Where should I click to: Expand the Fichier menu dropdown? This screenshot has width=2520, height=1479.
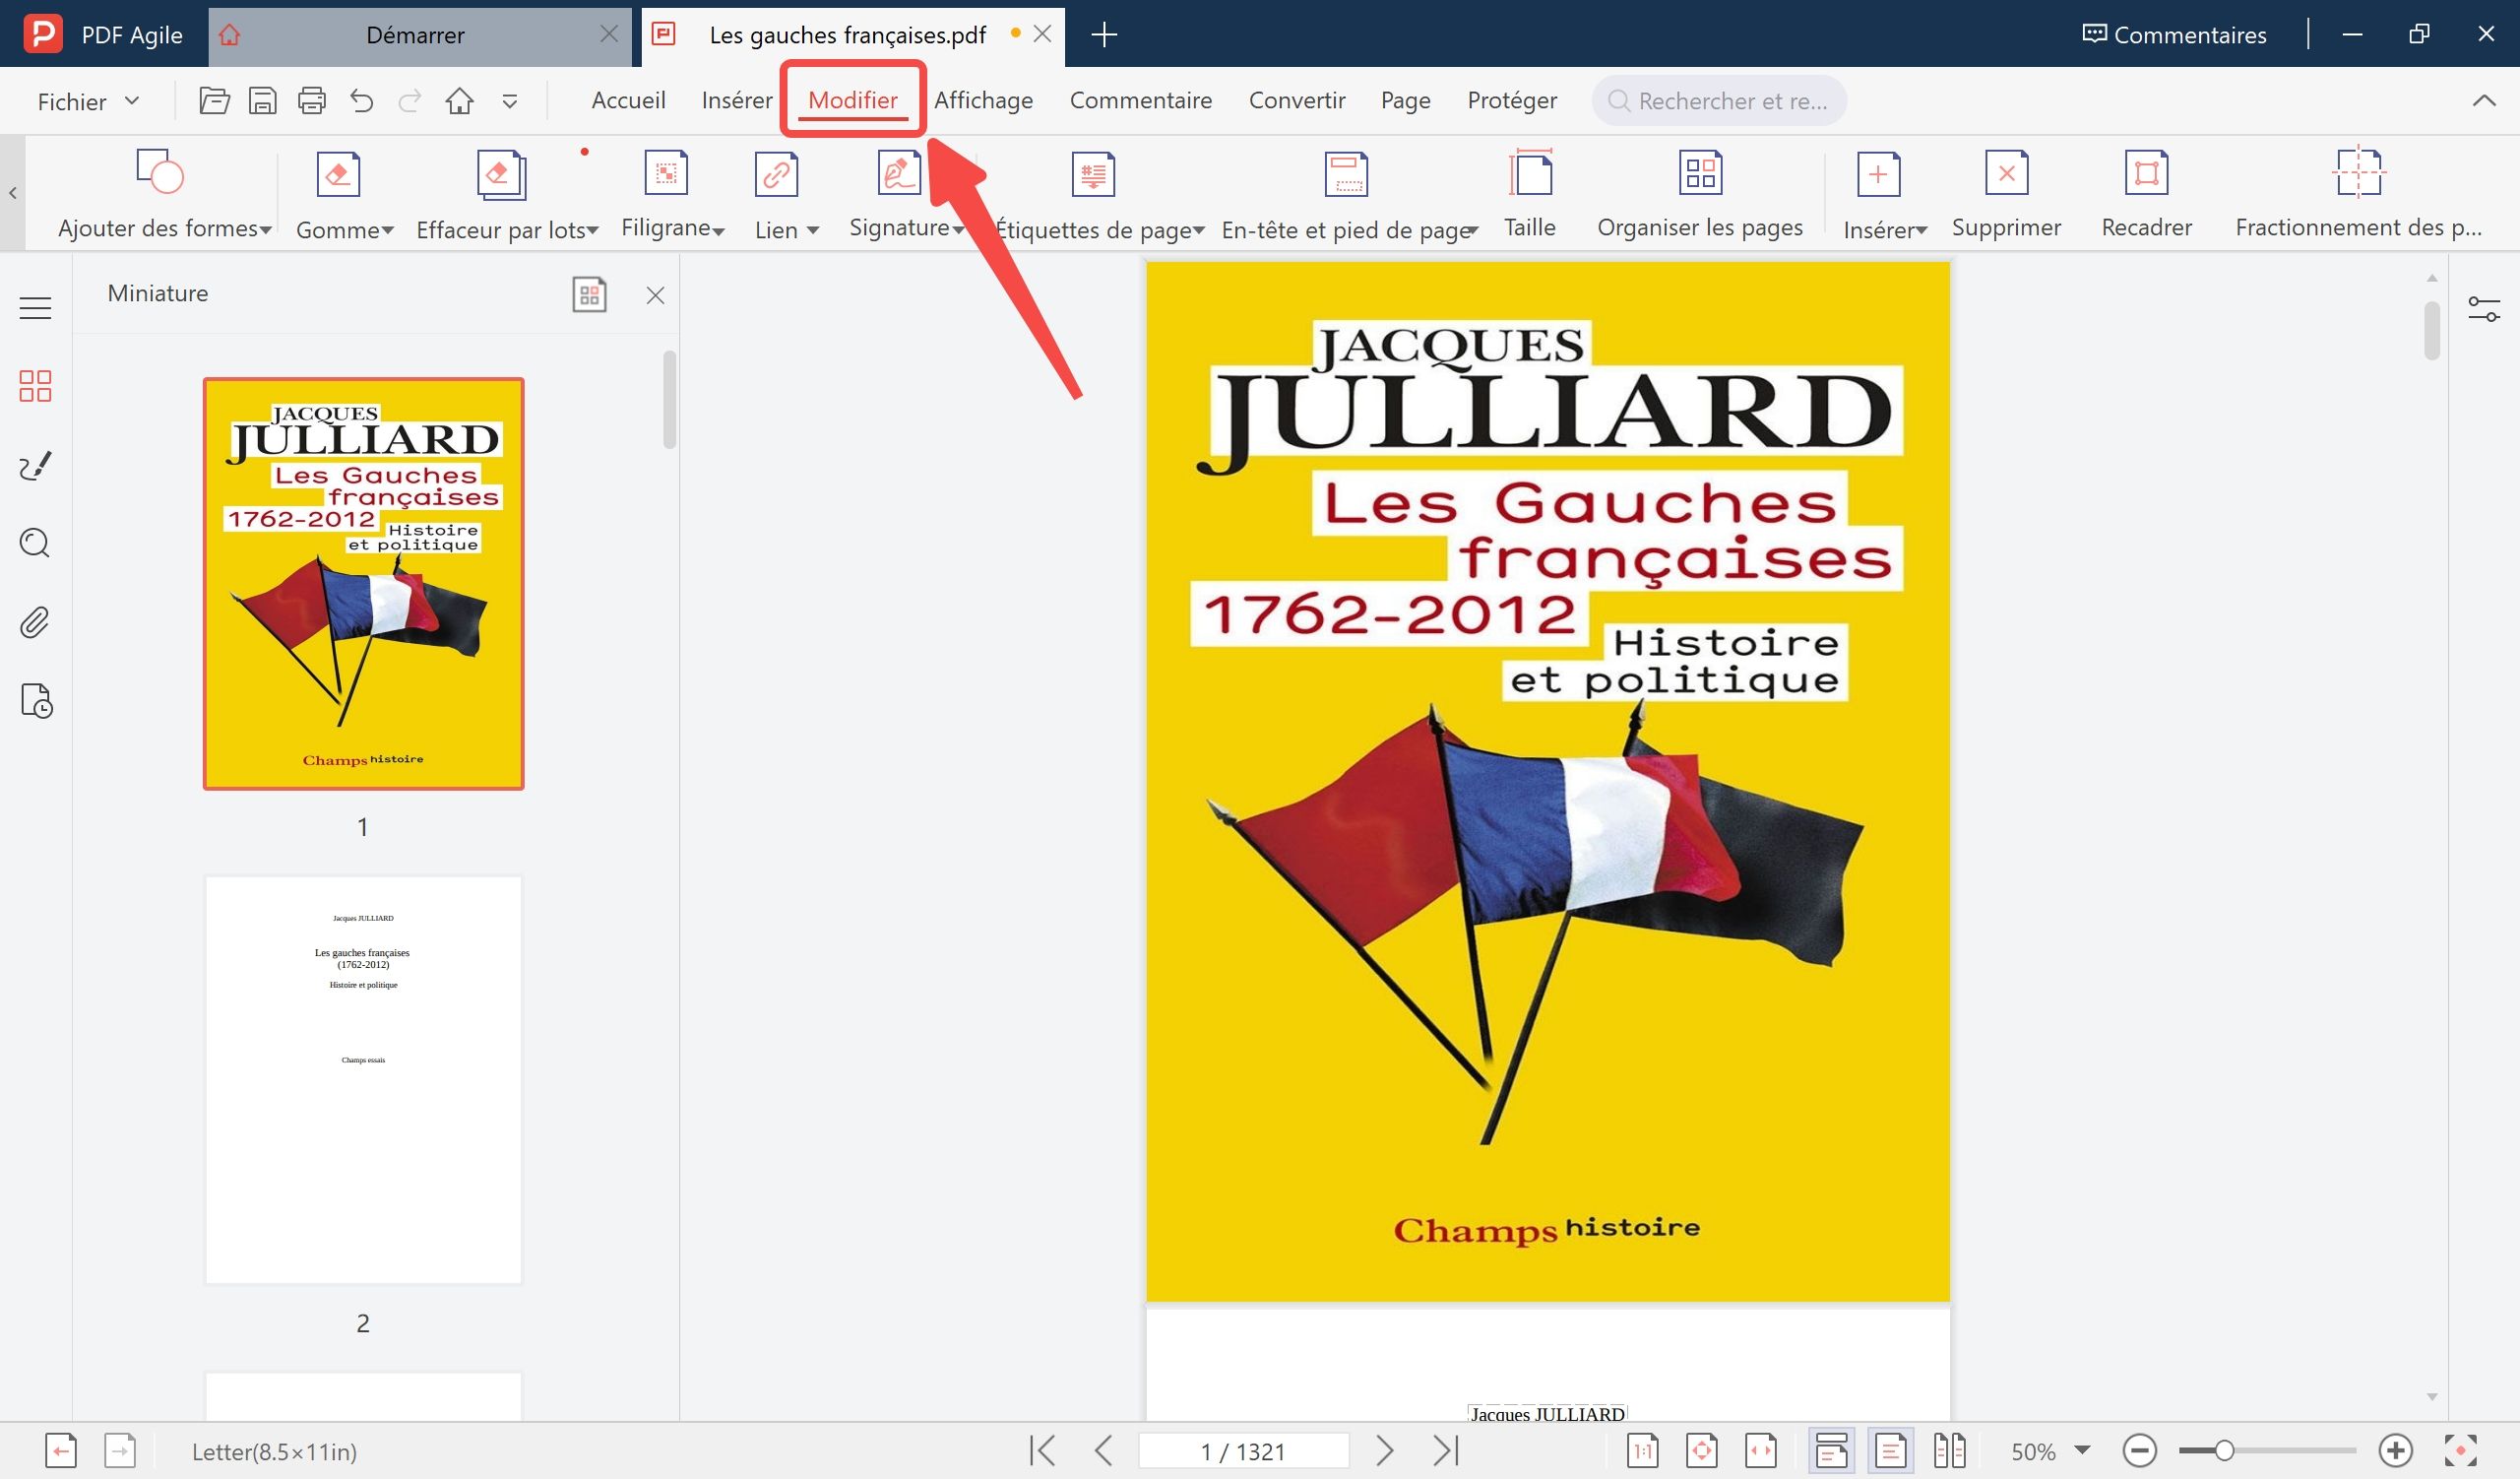88,101
